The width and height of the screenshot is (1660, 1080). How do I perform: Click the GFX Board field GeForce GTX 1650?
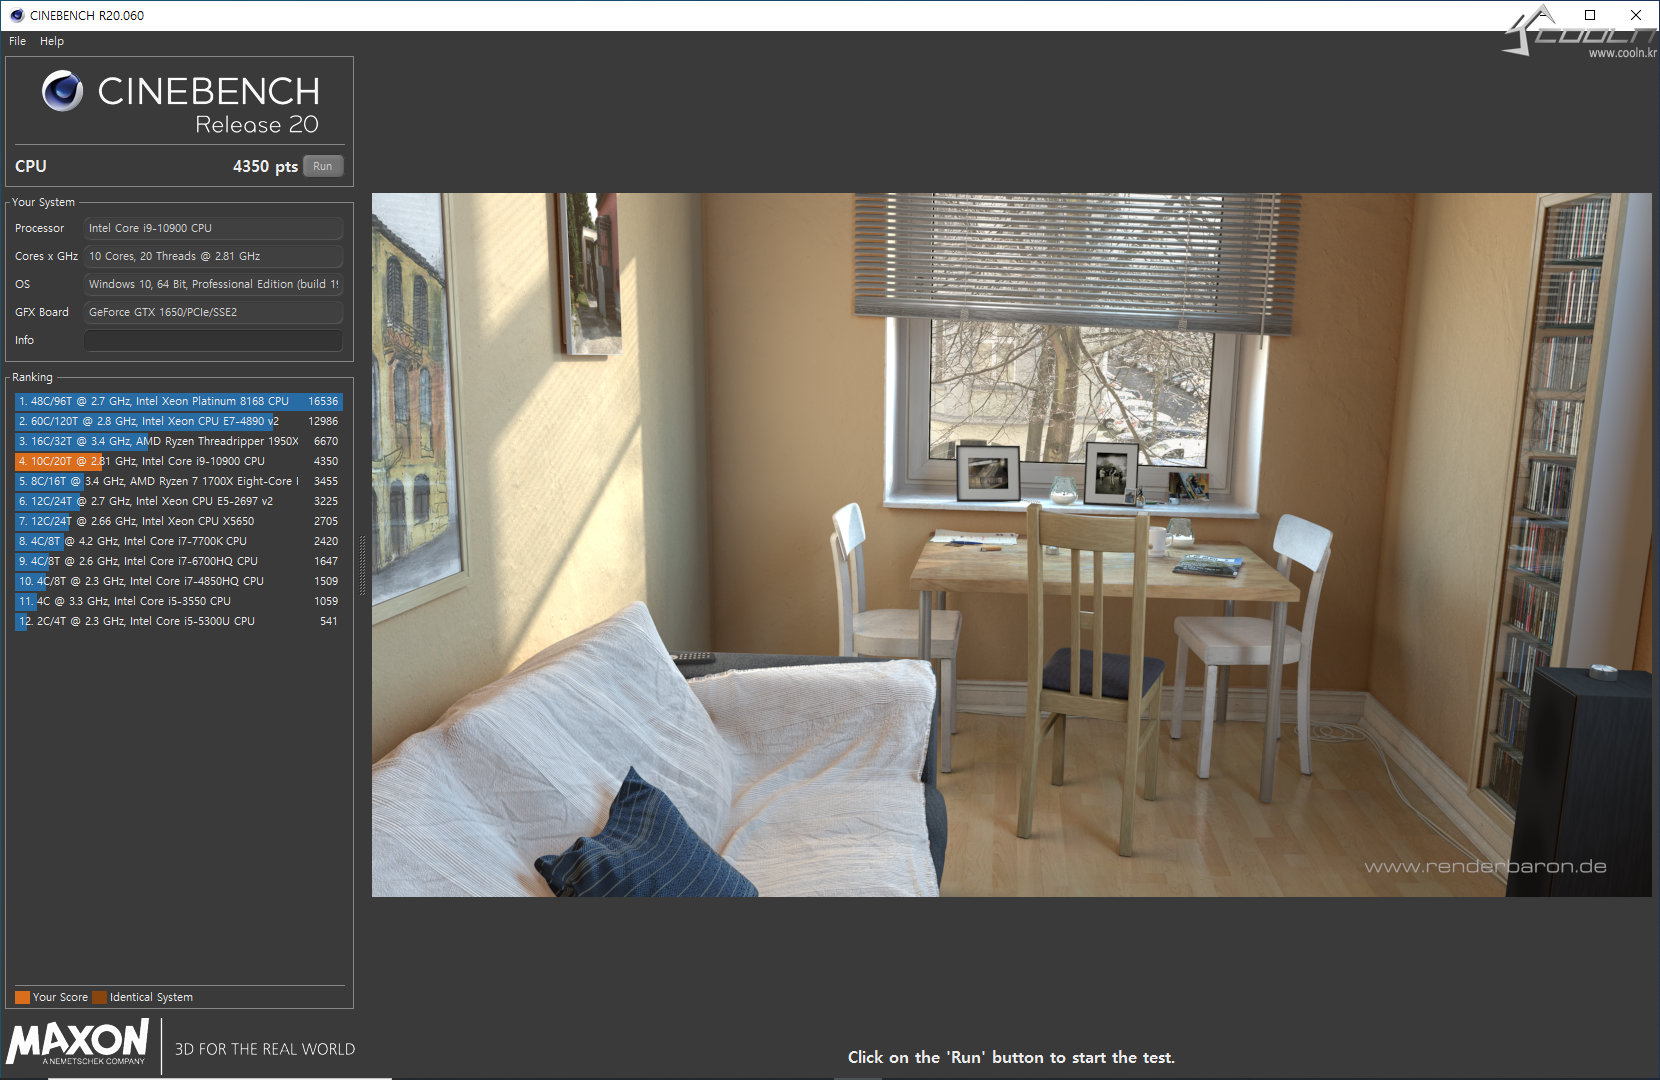(x=213, y=312)
